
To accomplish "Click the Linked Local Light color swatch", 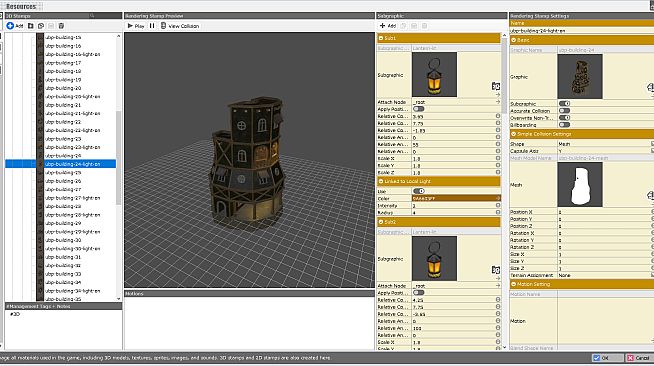I will click(x=454, y=198).
